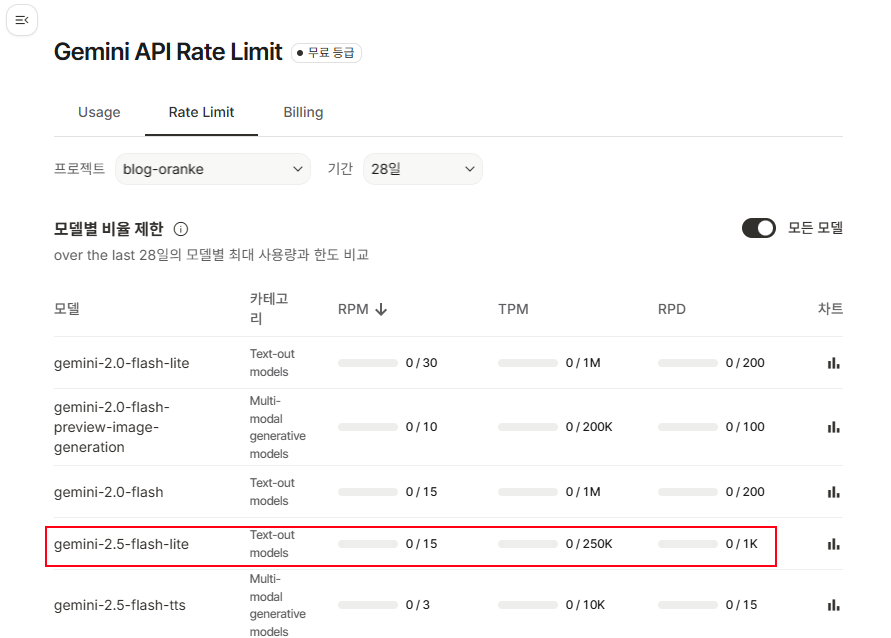Screen dimensions: 891x638
Task: Click the TPM column header
Action: point(513,309)
